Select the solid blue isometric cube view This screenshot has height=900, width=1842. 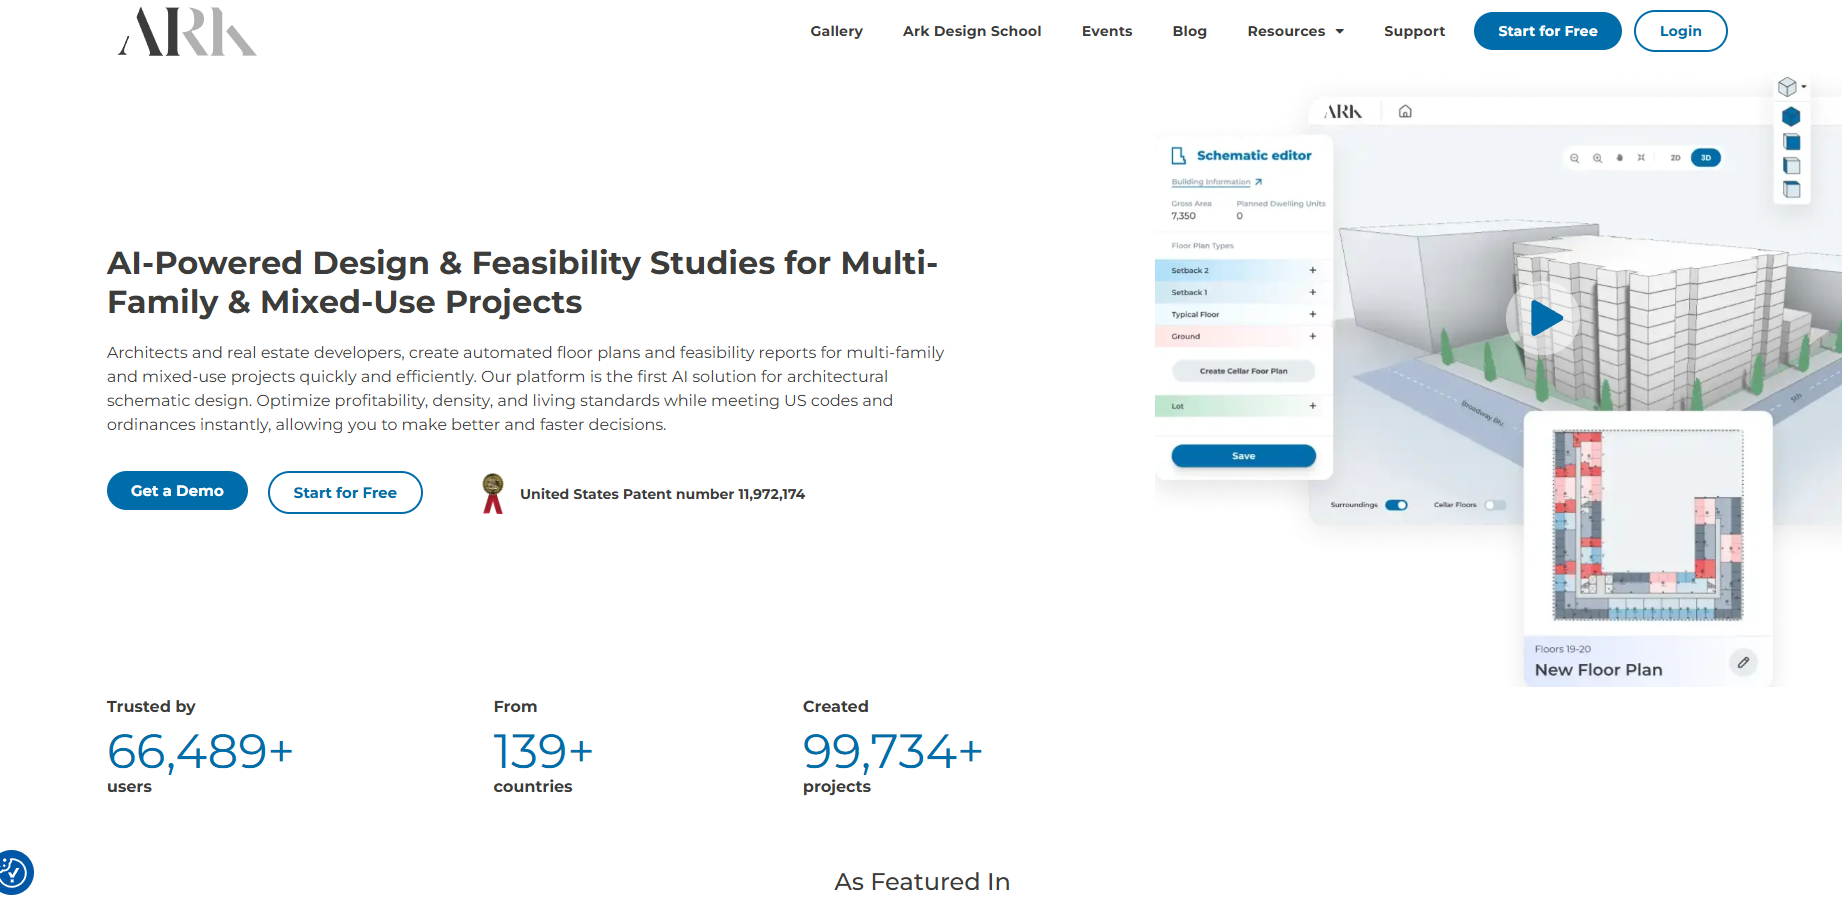click(x=1791, y=116)
